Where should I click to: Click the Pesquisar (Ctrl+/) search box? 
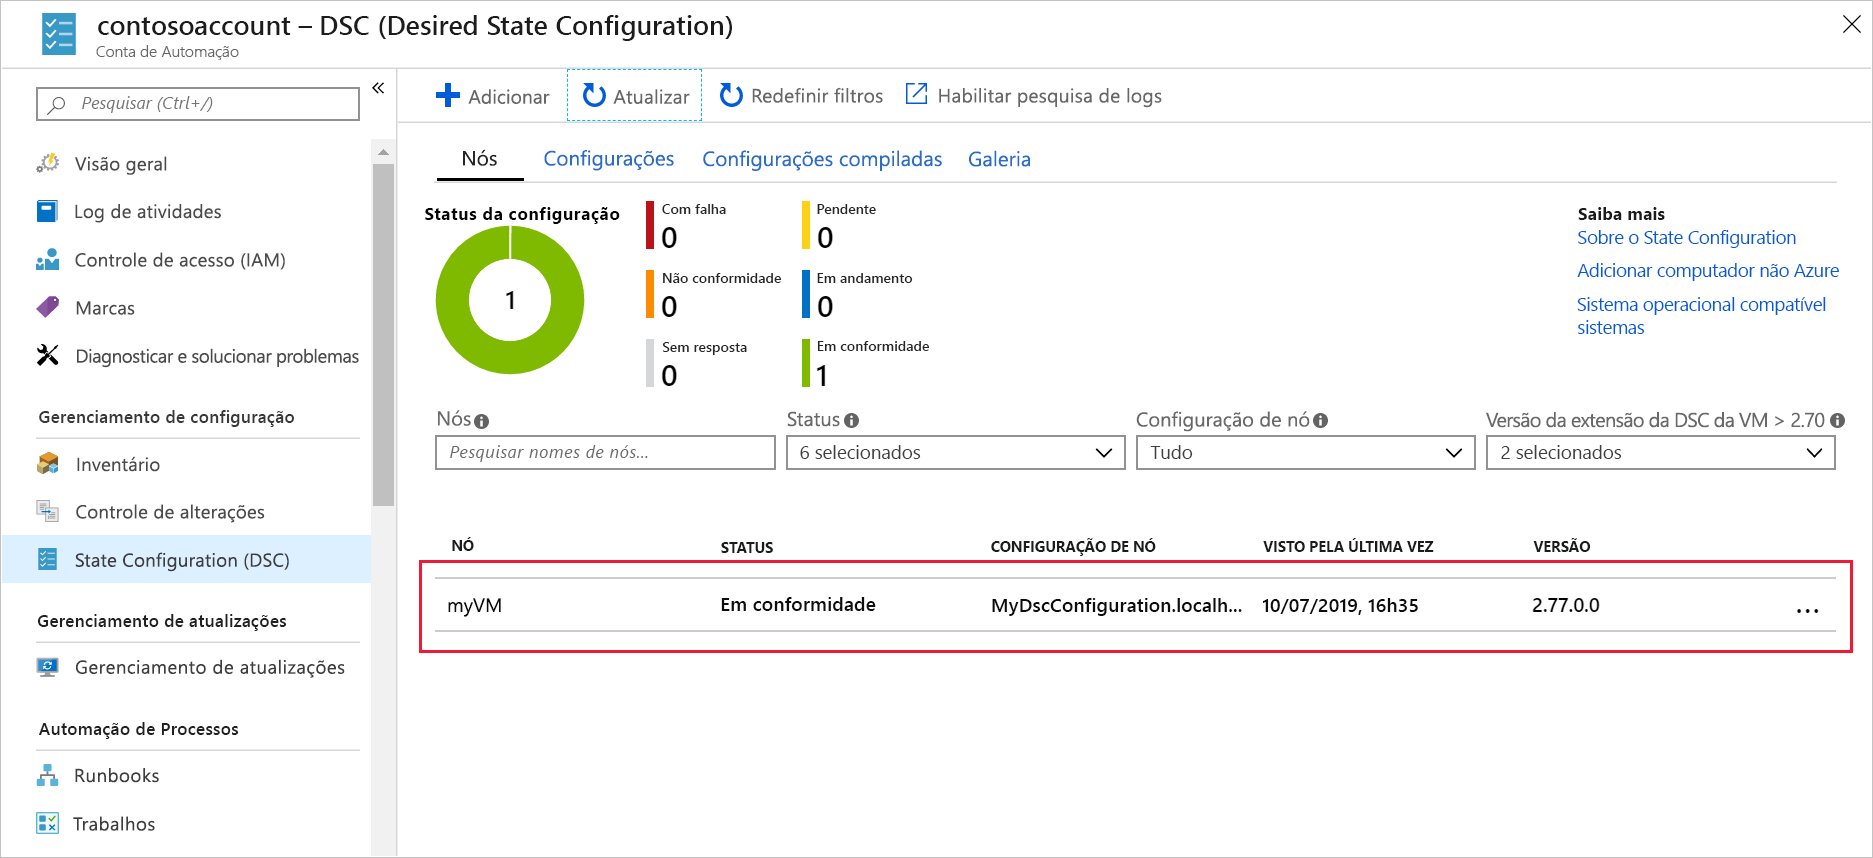tap(198, 103)
